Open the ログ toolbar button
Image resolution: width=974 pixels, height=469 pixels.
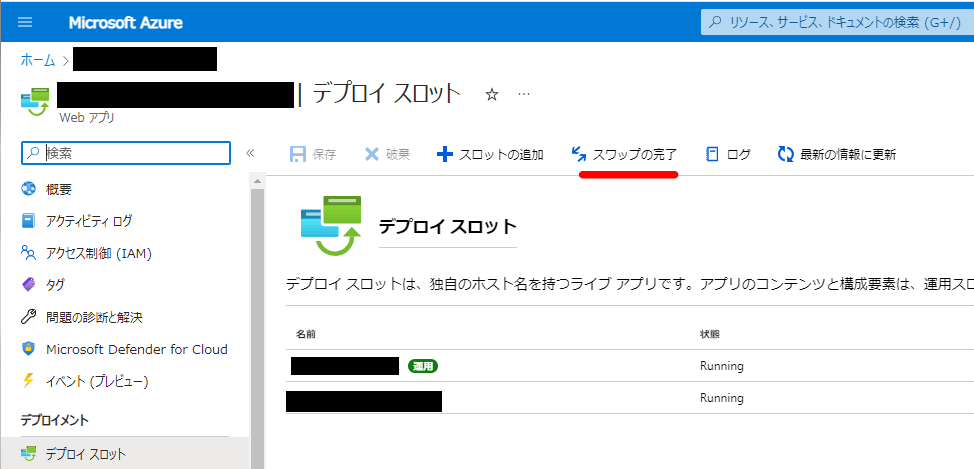(x=728, y=154)
